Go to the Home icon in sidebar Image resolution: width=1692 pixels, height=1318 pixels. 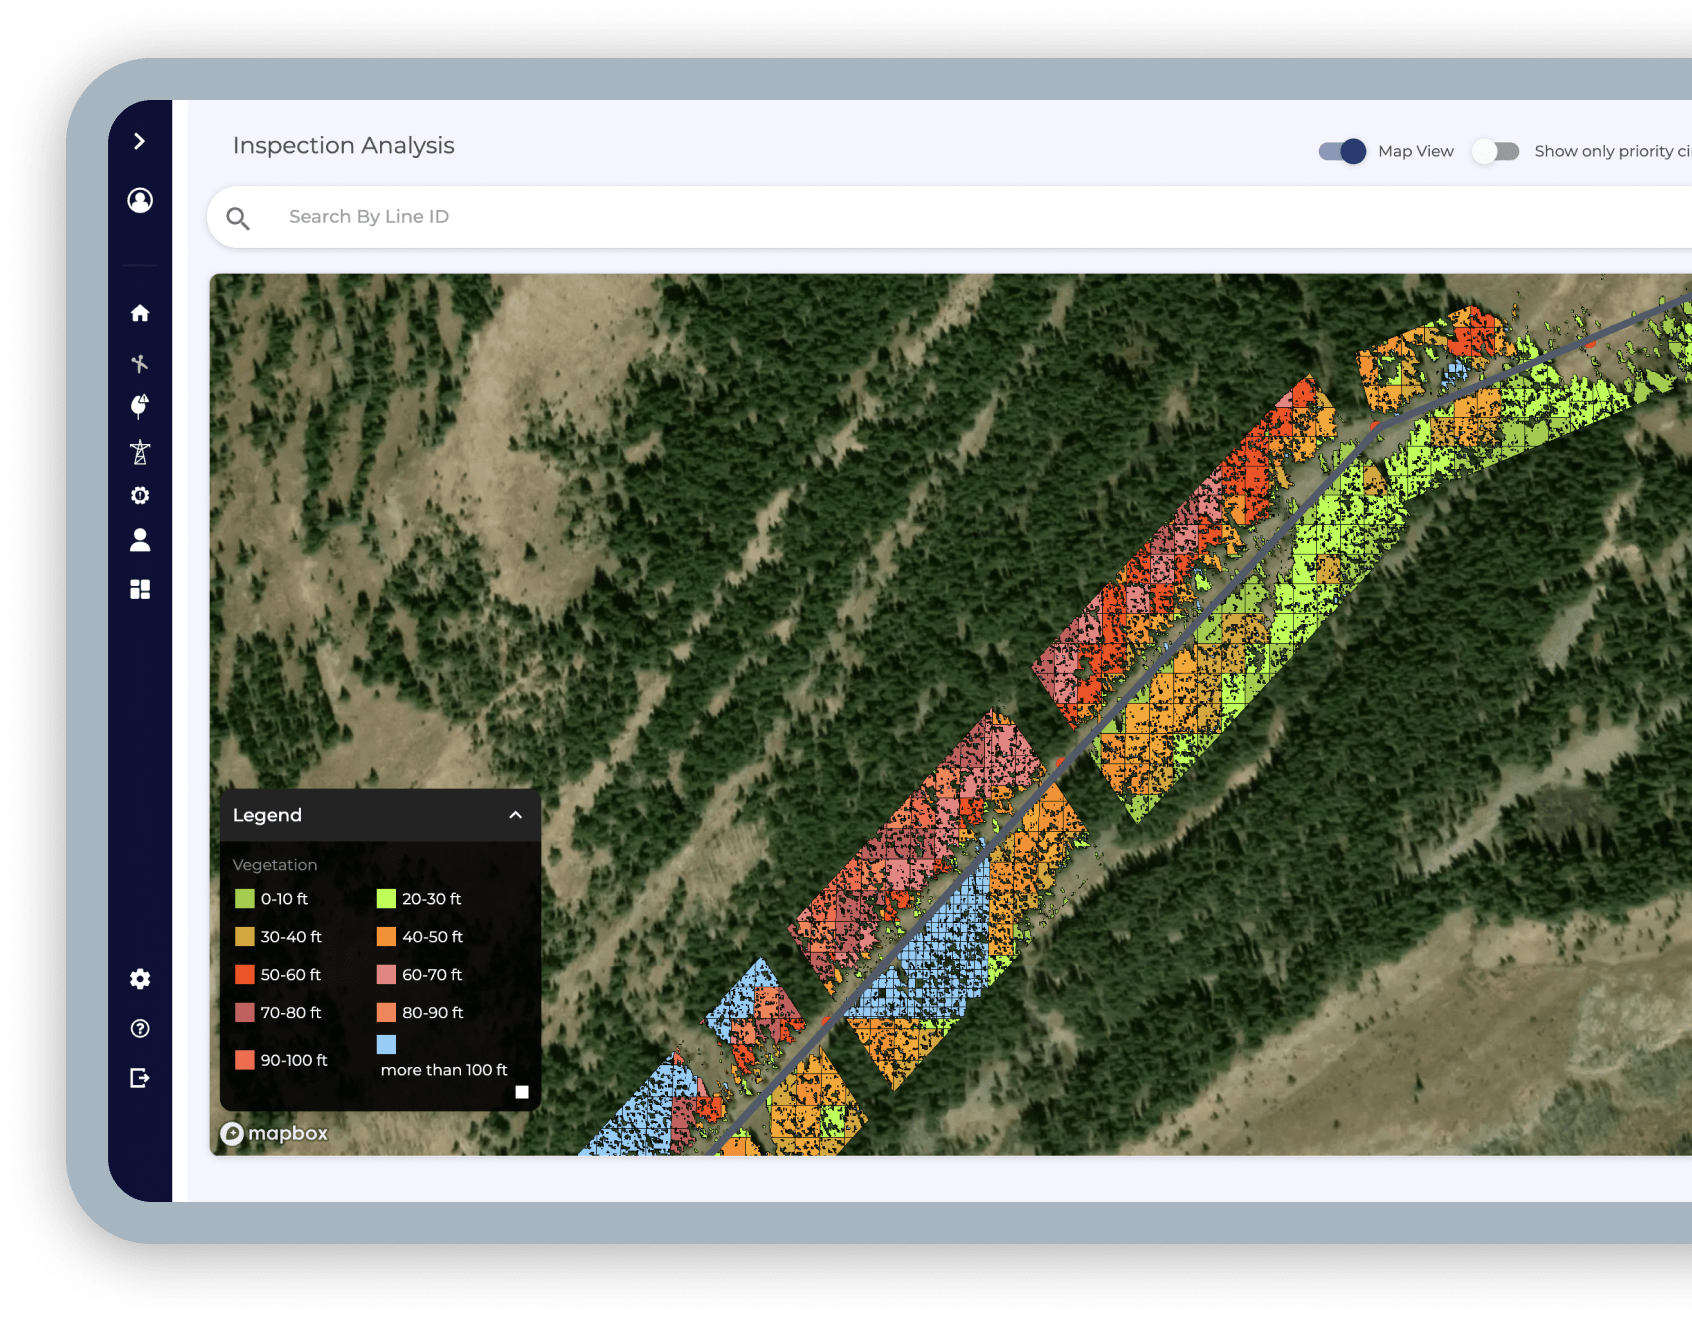(140, 313)
